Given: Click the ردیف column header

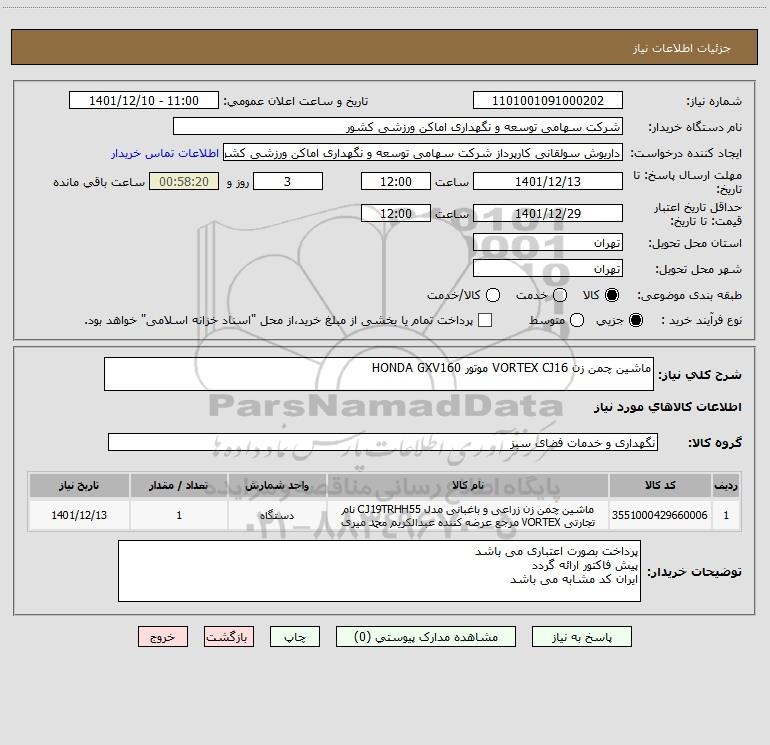Looking at the screenshot, I should (x=726, y=486).
